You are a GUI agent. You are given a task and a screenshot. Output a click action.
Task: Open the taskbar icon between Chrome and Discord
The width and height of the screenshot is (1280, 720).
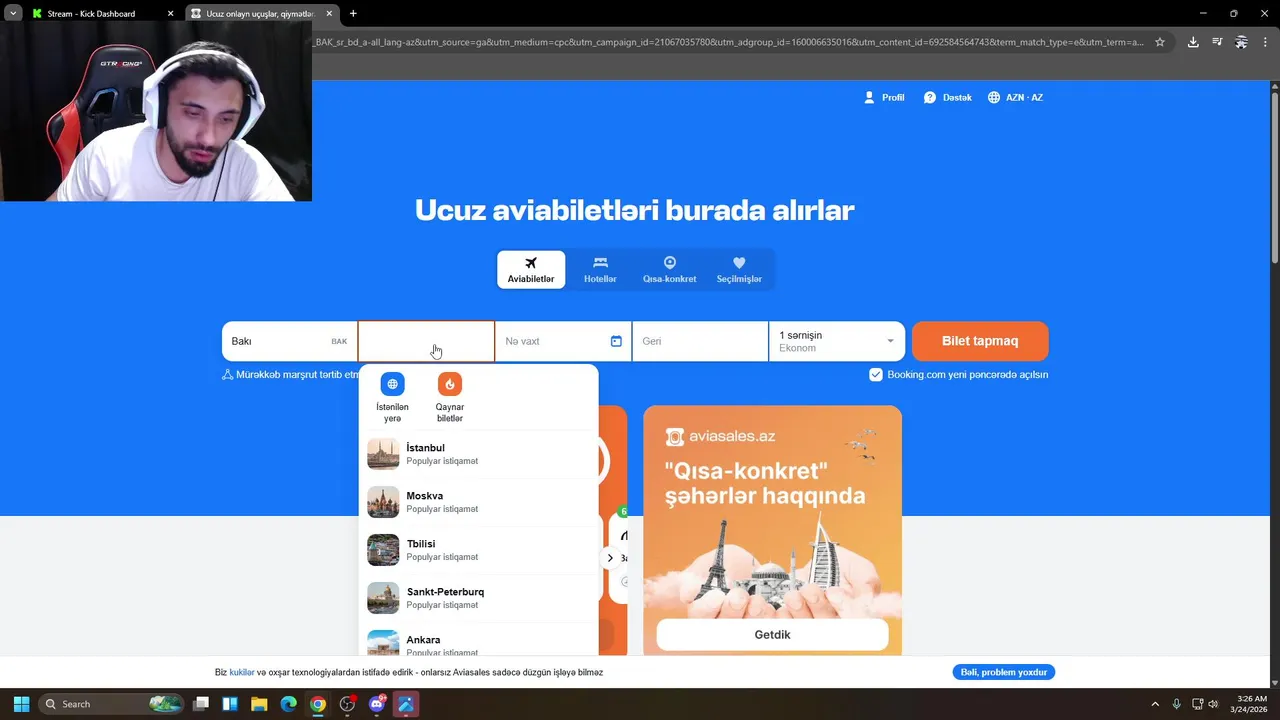click(347, 704)
